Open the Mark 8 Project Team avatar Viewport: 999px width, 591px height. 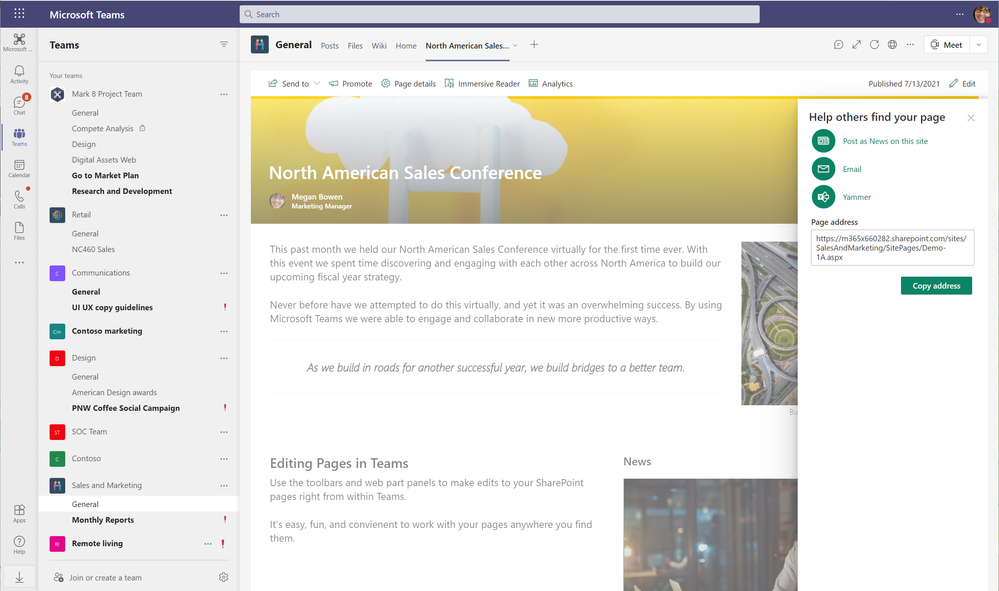57,94
